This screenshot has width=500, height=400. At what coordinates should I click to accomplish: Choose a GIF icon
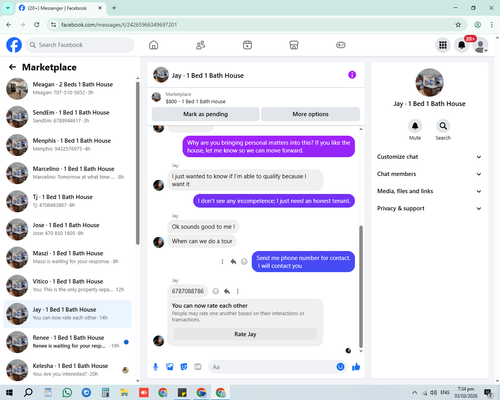click(x=198, y=367)
